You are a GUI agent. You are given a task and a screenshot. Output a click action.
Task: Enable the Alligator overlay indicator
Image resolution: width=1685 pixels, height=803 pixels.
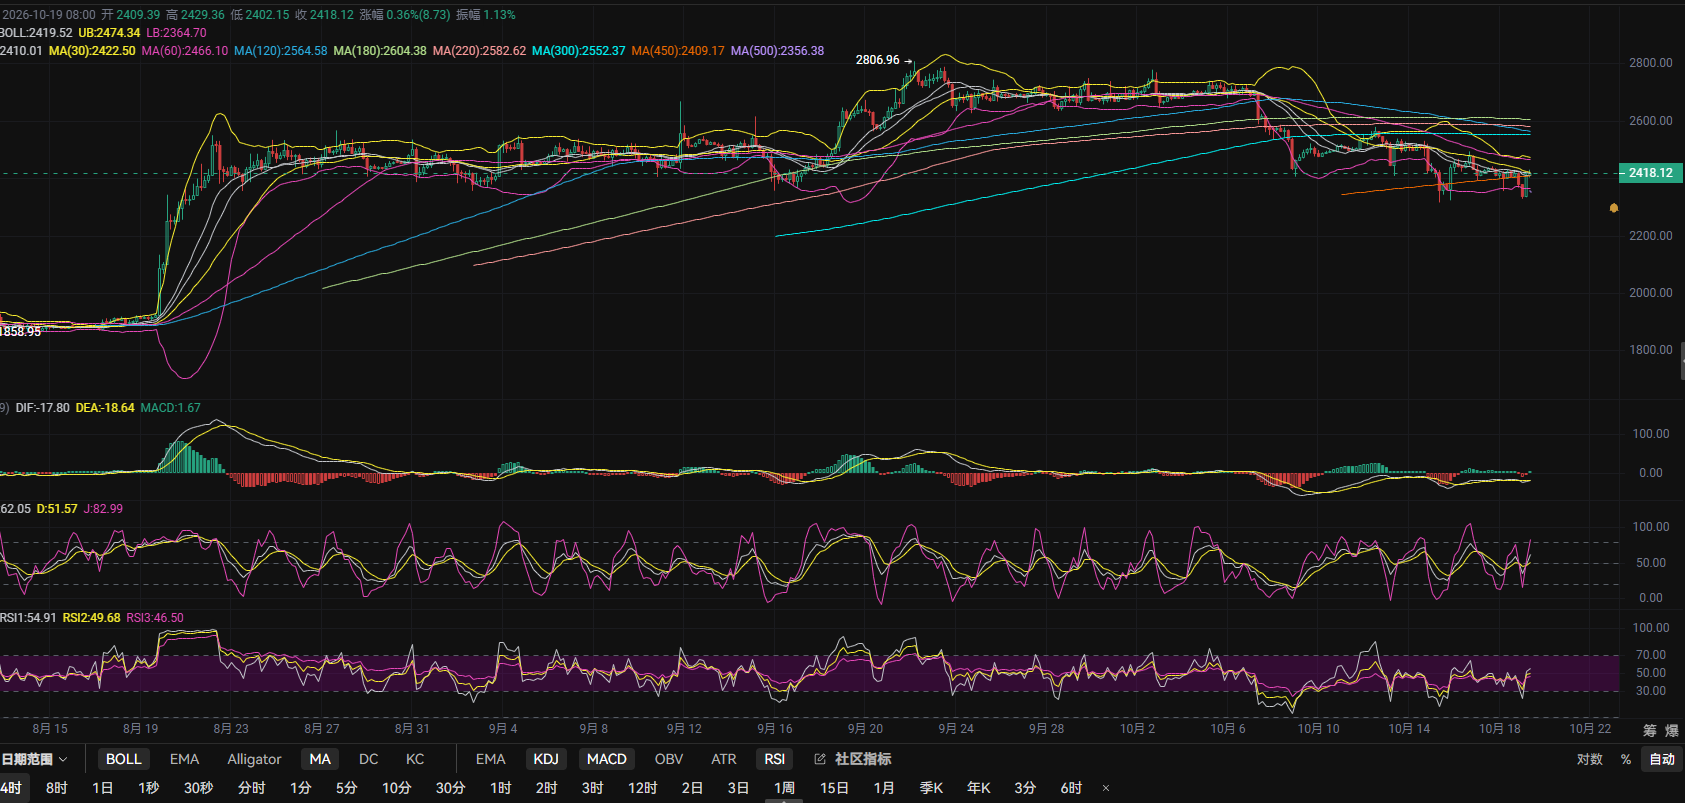254,759
